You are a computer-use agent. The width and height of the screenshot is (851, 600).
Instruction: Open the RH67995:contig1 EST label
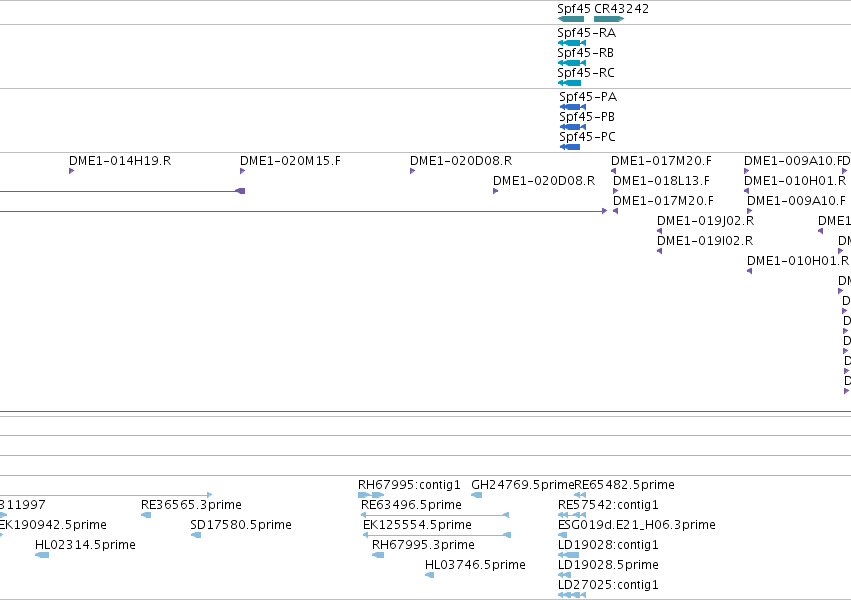(x=409, y=485)
